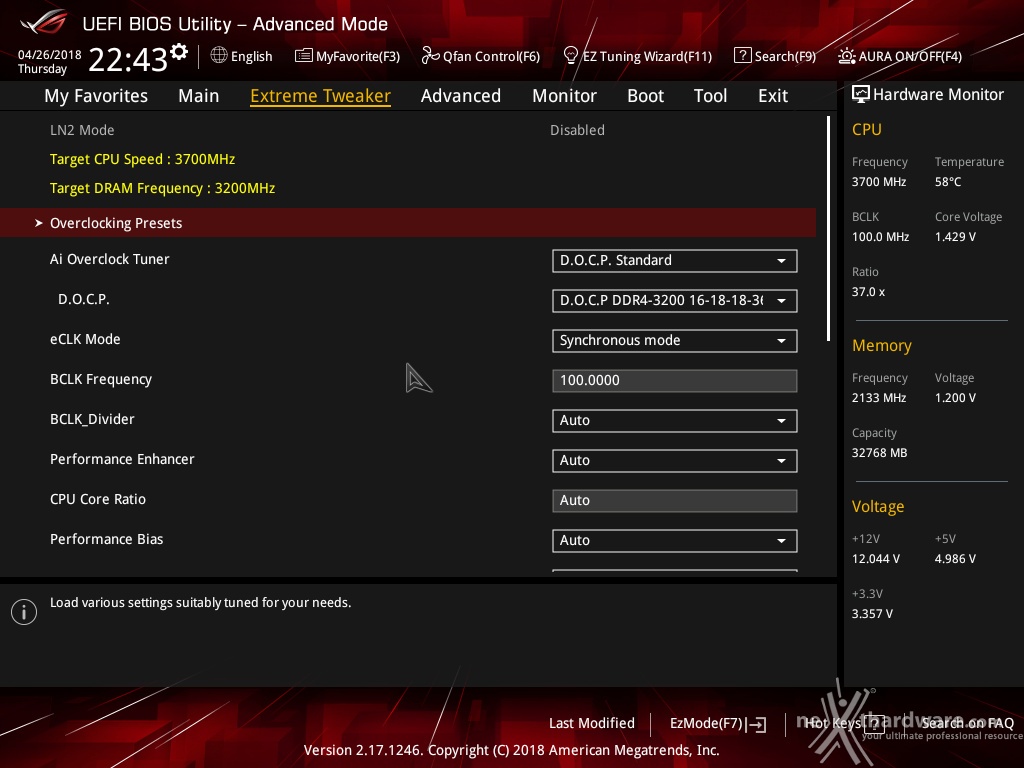Change language via English button

(251, 56)
